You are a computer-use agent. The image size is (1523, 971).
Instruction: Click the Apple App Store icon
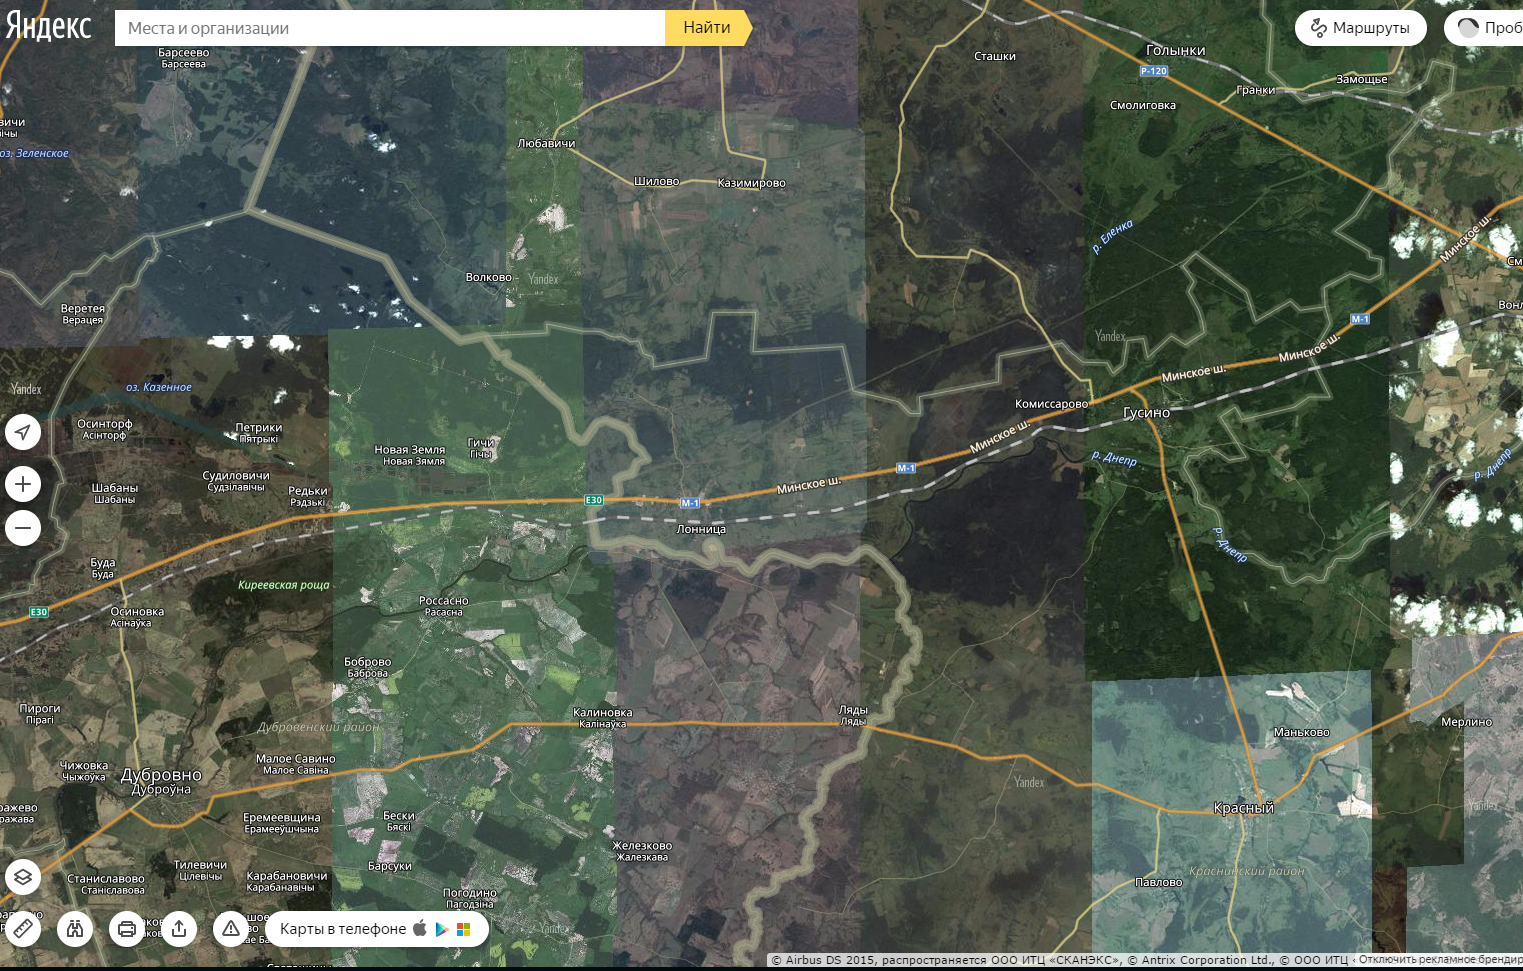click(x=420, y=928)
